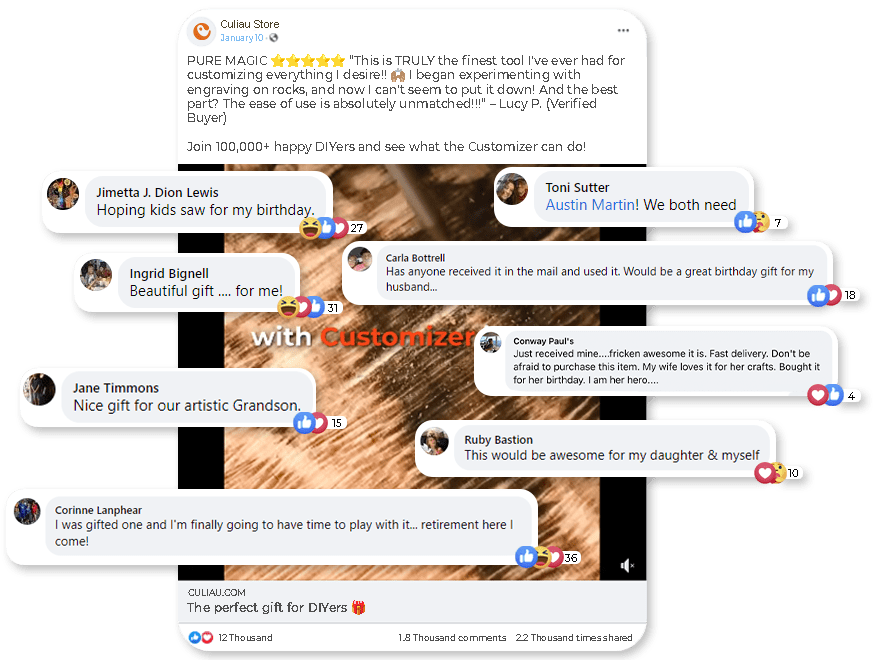Unmute the video via speaker icon
This screenshot has width=874, height=660.
(x=627, y=566)
